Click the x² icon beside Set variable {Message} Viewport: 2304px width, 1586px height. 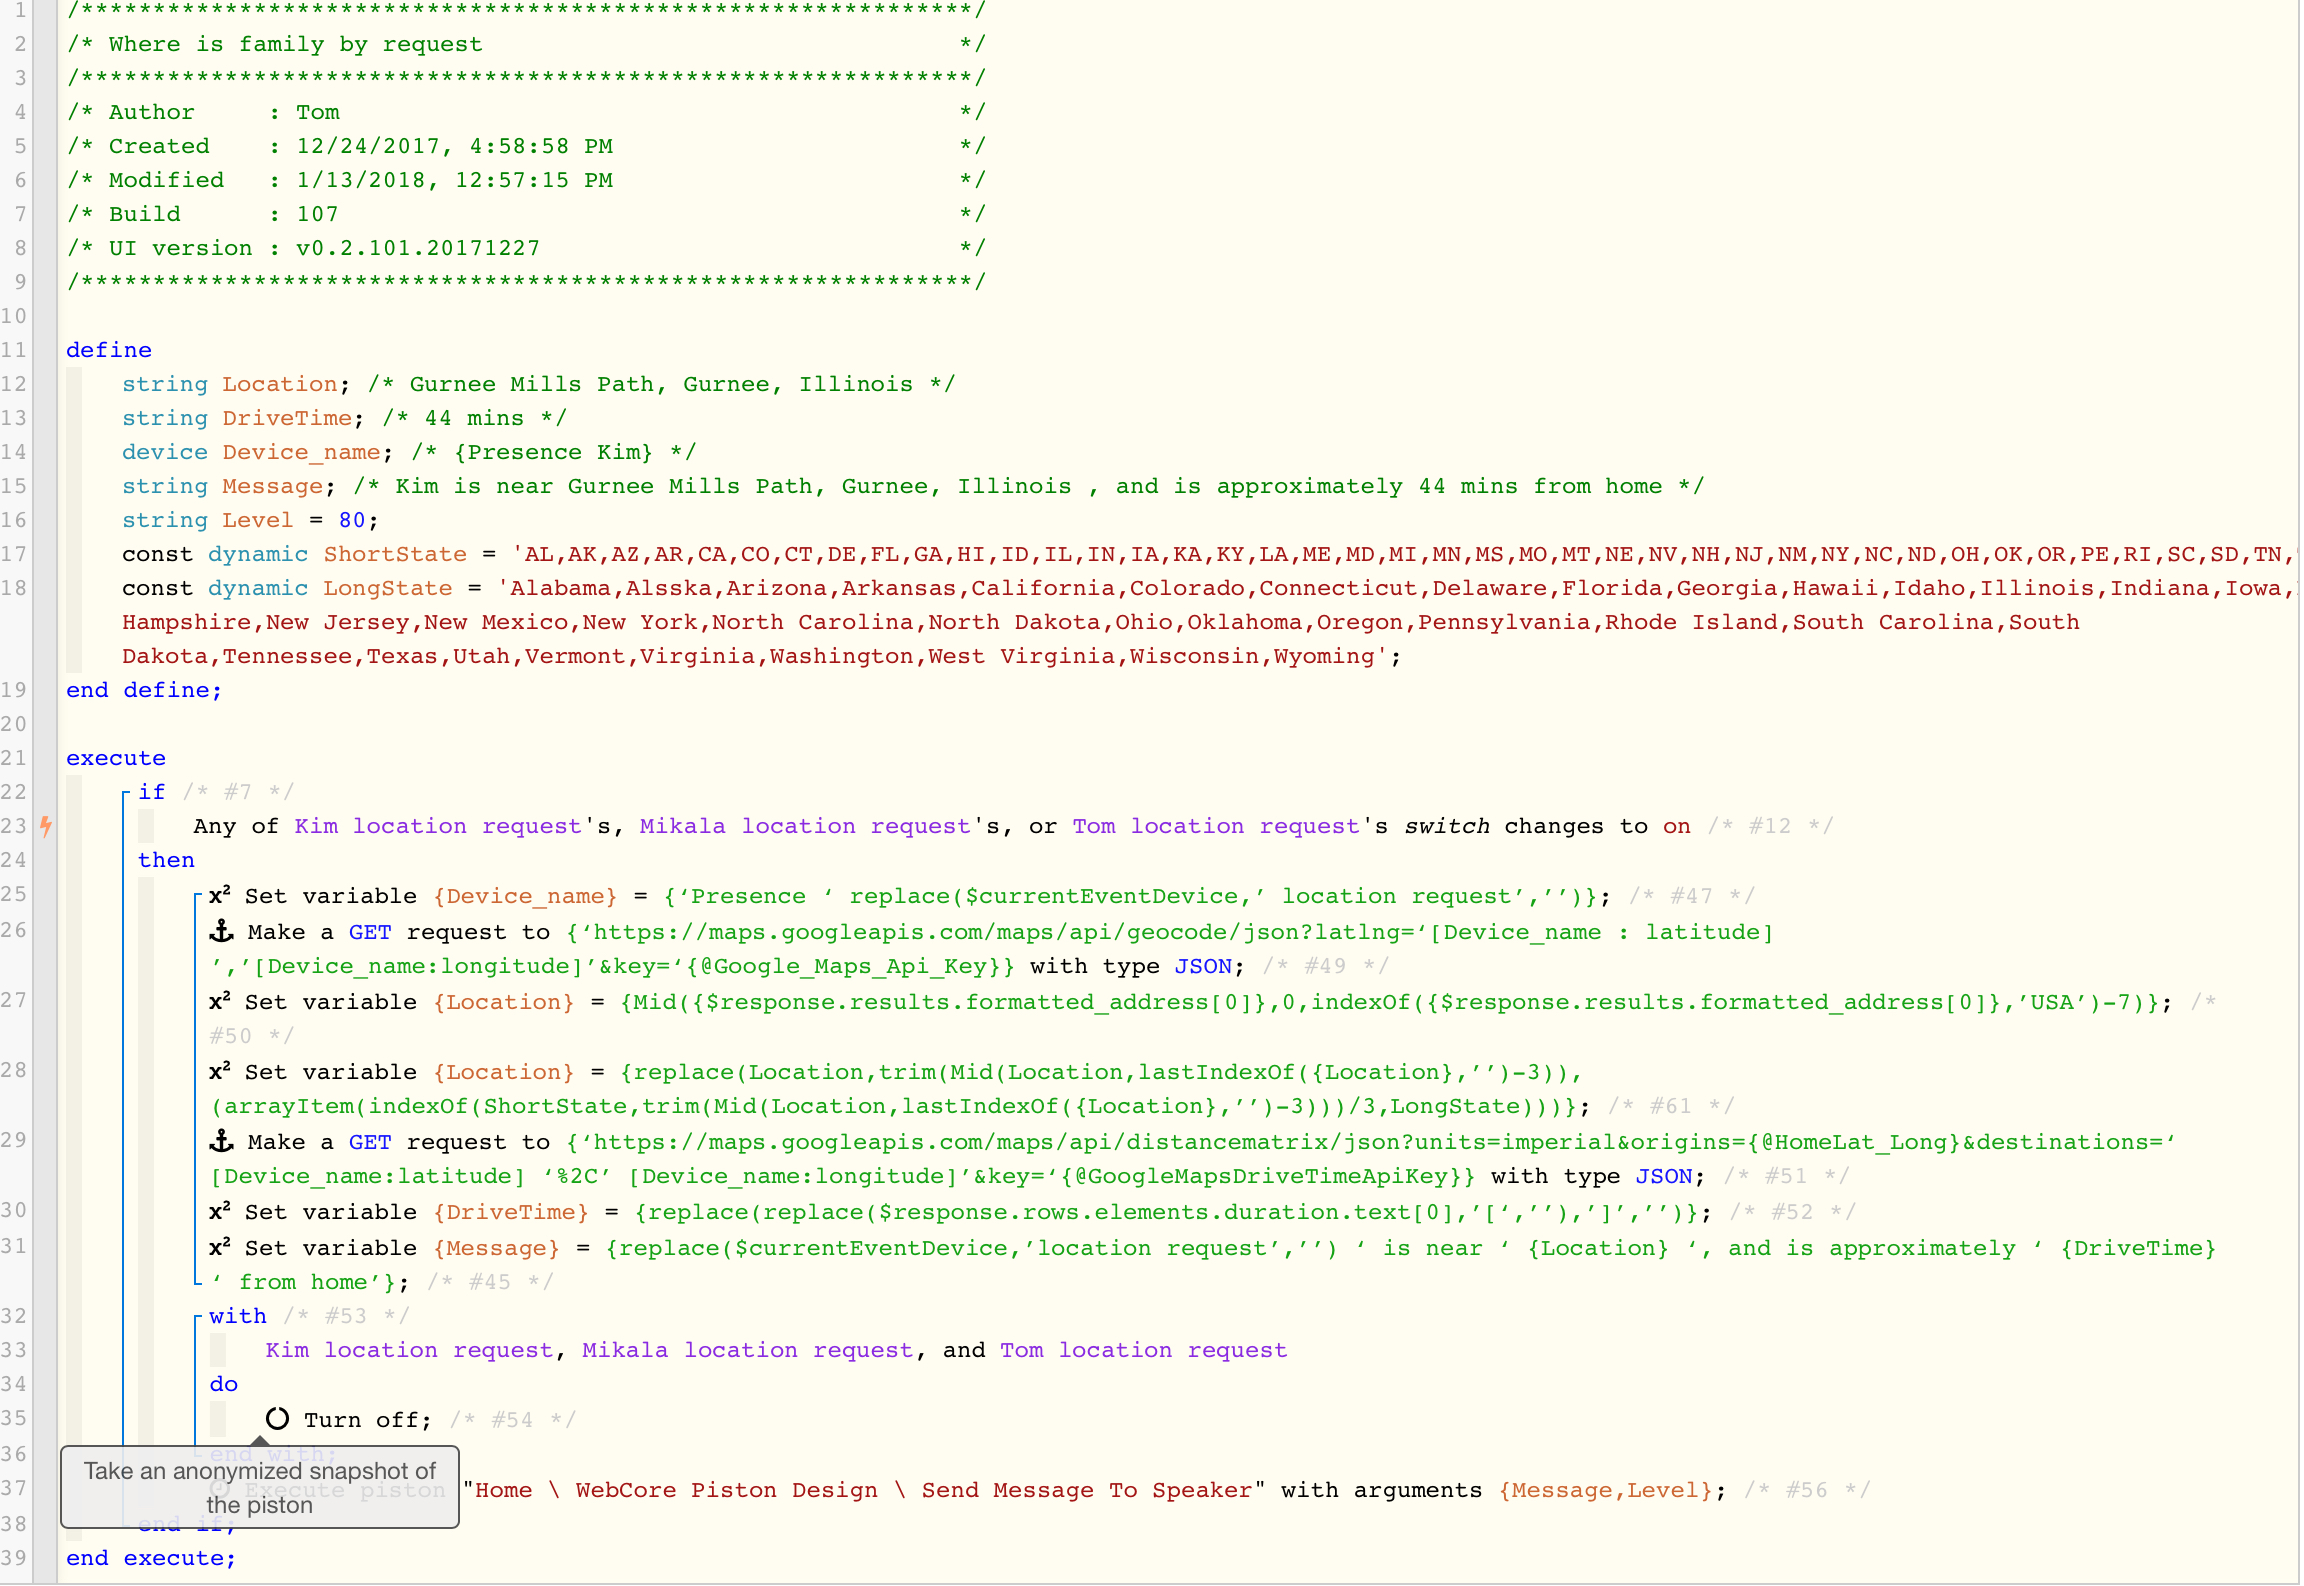tap(220, 1247)
